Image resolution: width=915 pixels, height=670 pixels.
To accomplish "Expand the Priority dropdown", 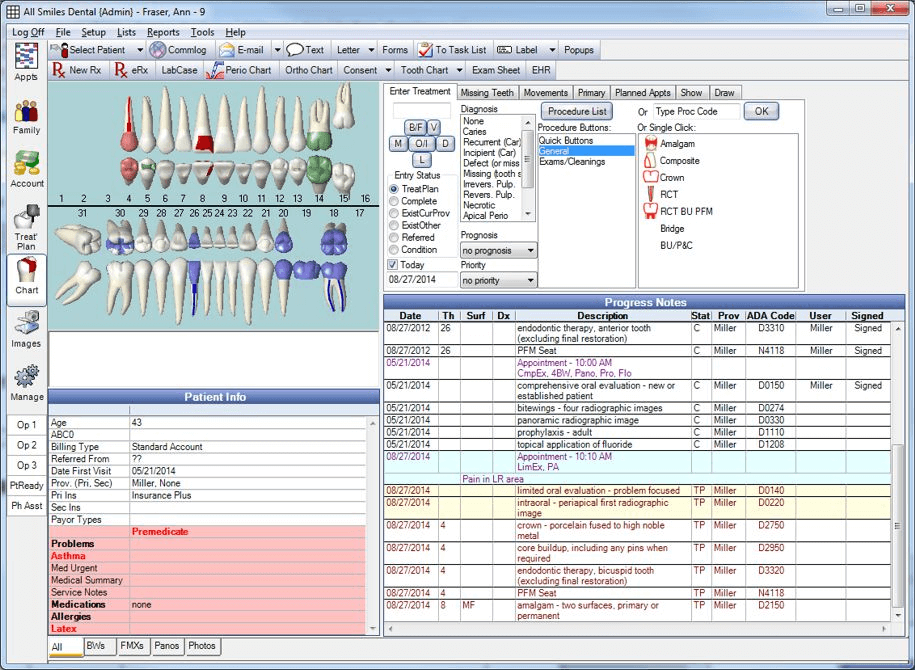I will [x=529, y=281].
